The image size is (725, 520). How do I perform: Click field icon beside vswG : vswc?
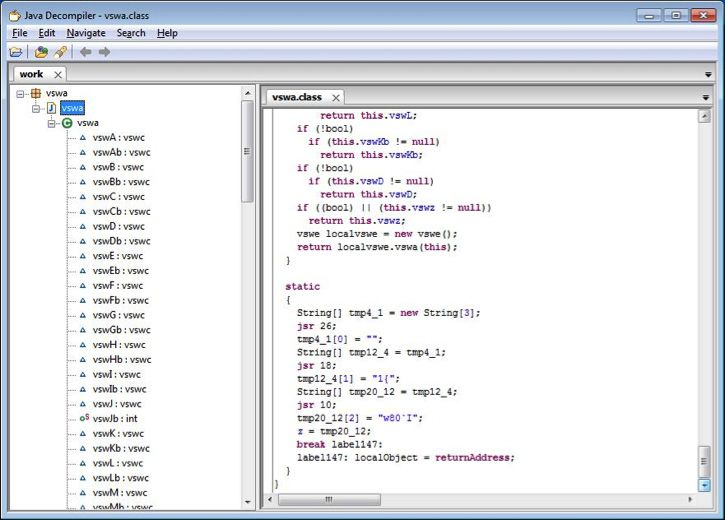point(83,315)
